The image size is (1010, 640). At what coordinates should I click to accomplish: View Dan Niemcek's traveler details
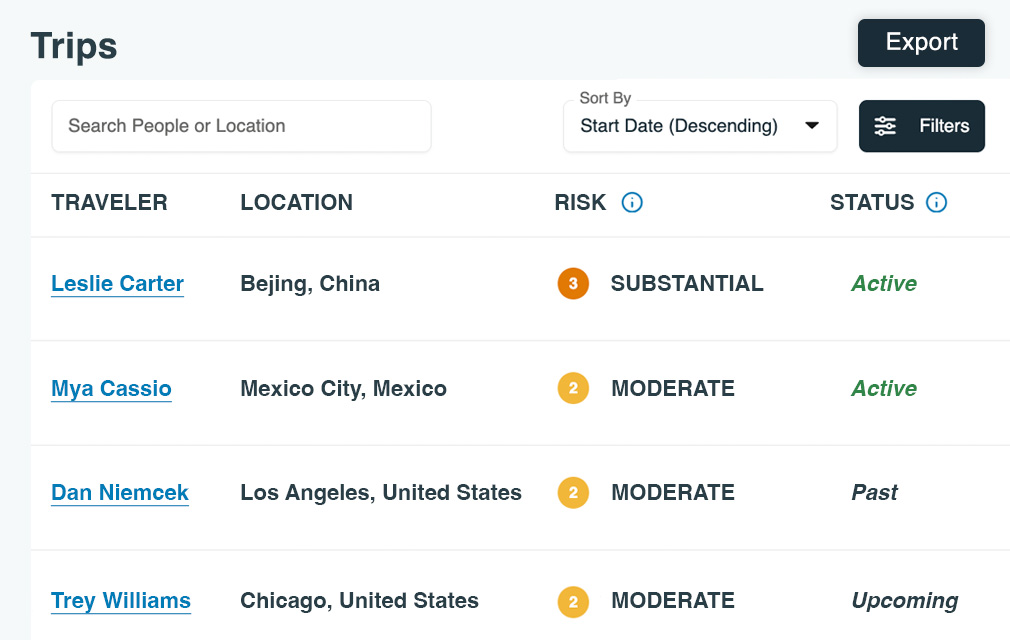click(120, 493)
